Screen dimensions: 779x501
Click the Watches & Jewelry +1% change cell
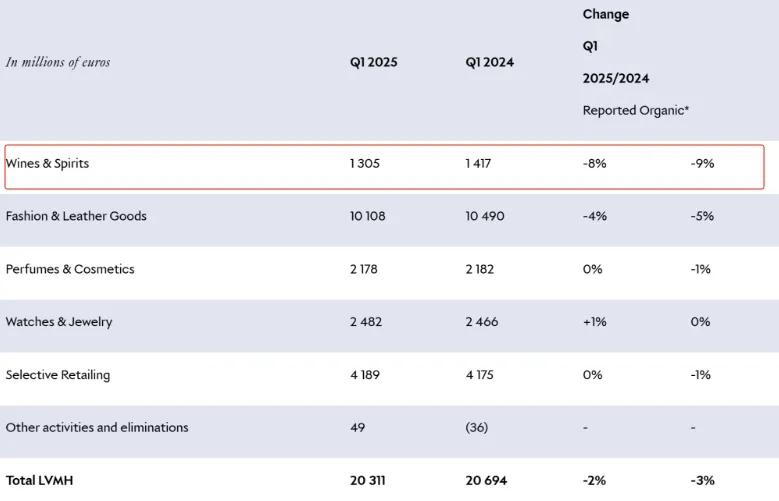click(594, 322)
